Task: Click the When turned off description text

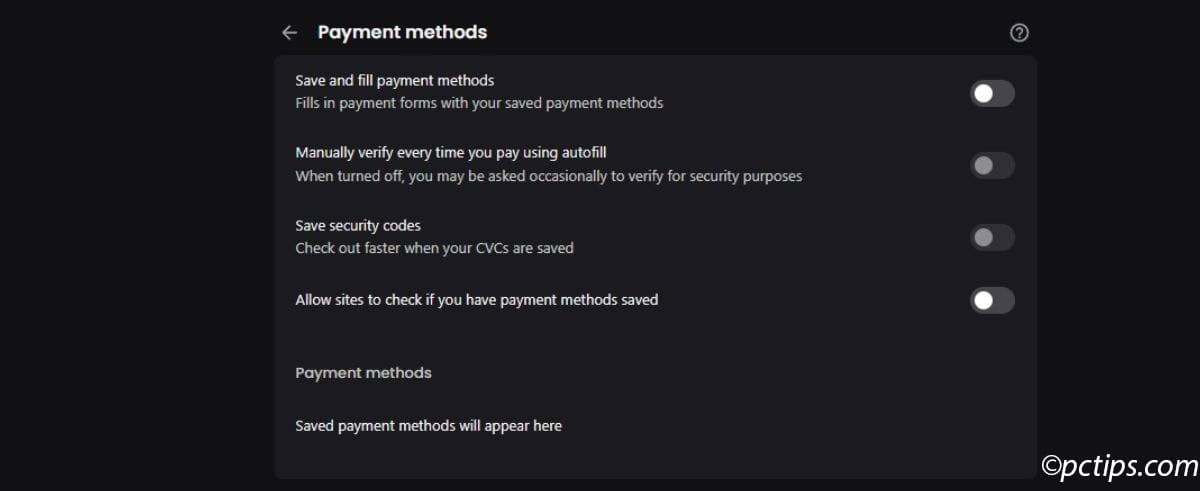Action: pos(548,176)
